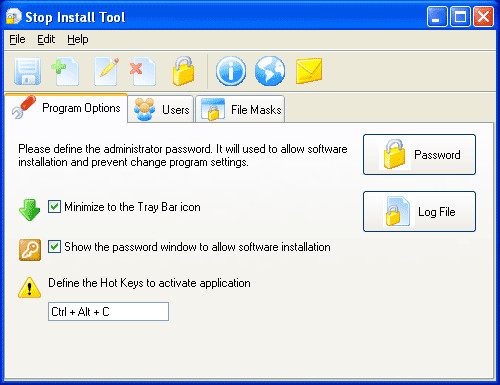Click the Password button
Image resolution: width=500 pixels, height=385 pixels.
point(419,155)
